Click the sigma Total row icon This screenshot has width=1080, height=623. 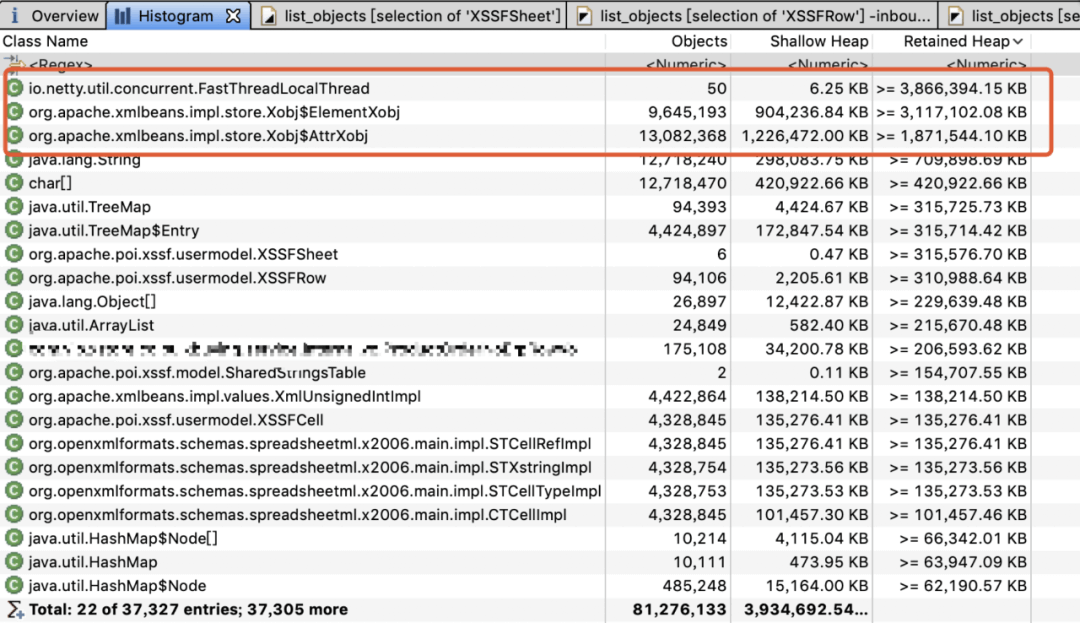(x=14, y=609)
